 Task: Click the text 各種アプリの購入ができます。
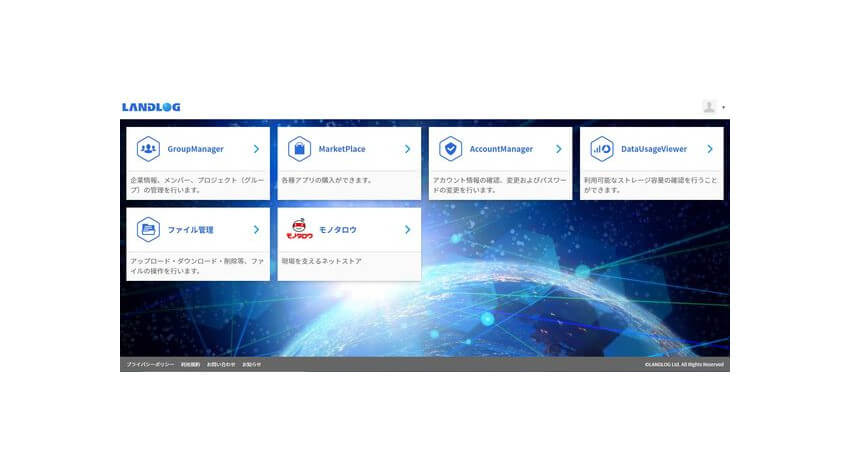pyautogui.click(x=327, y=180)
